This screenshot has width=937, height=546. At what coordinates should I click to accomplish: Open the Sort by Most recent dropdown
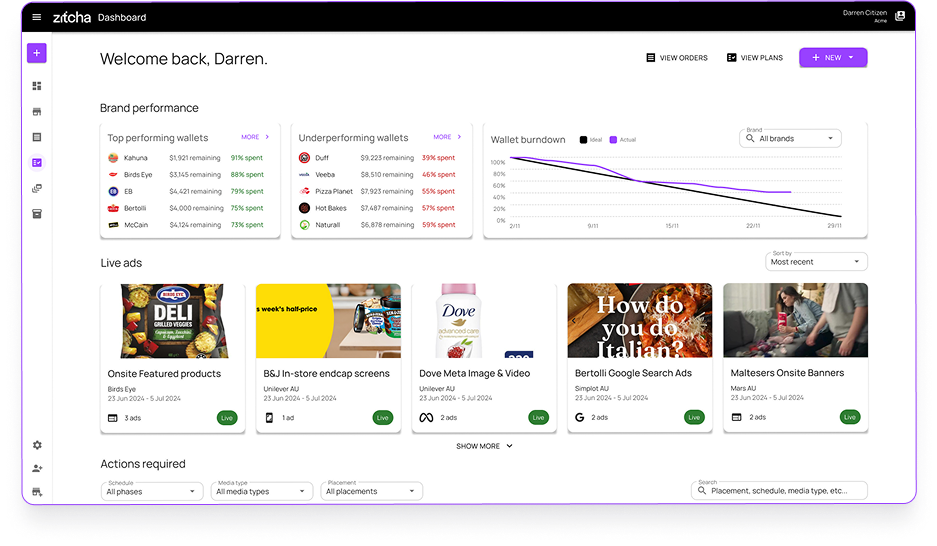pos(816,262)
